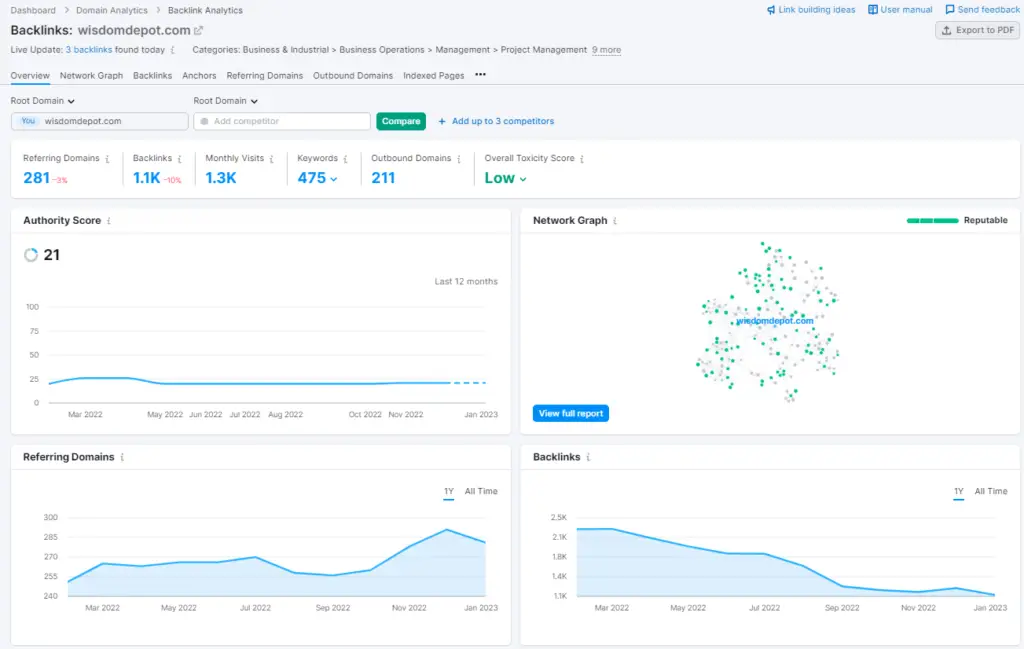Viewport: 1024px width, 649px height.
Task: Click Backlink Analytics breadcrumb
Action: coord(205,10)
